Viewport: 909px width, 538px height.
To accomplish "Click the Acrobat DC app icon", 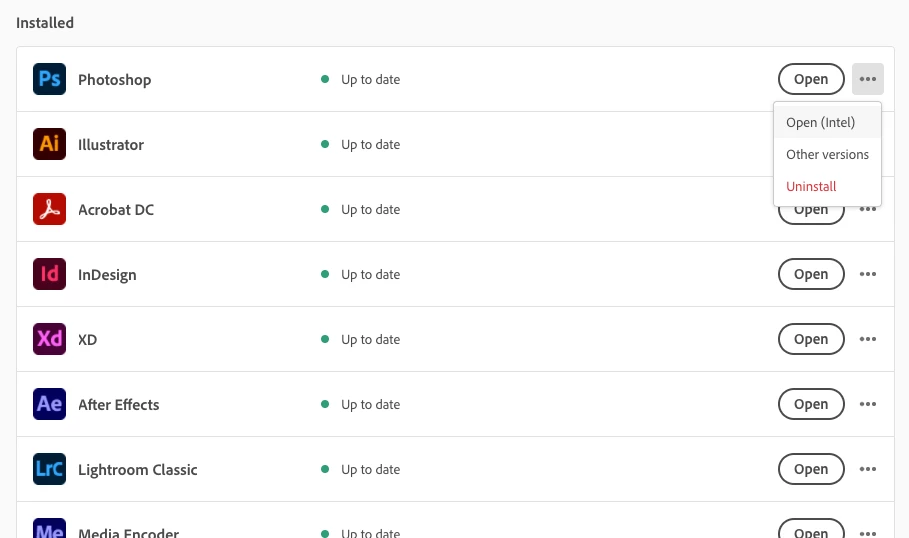I will click(x=49, y=209).
